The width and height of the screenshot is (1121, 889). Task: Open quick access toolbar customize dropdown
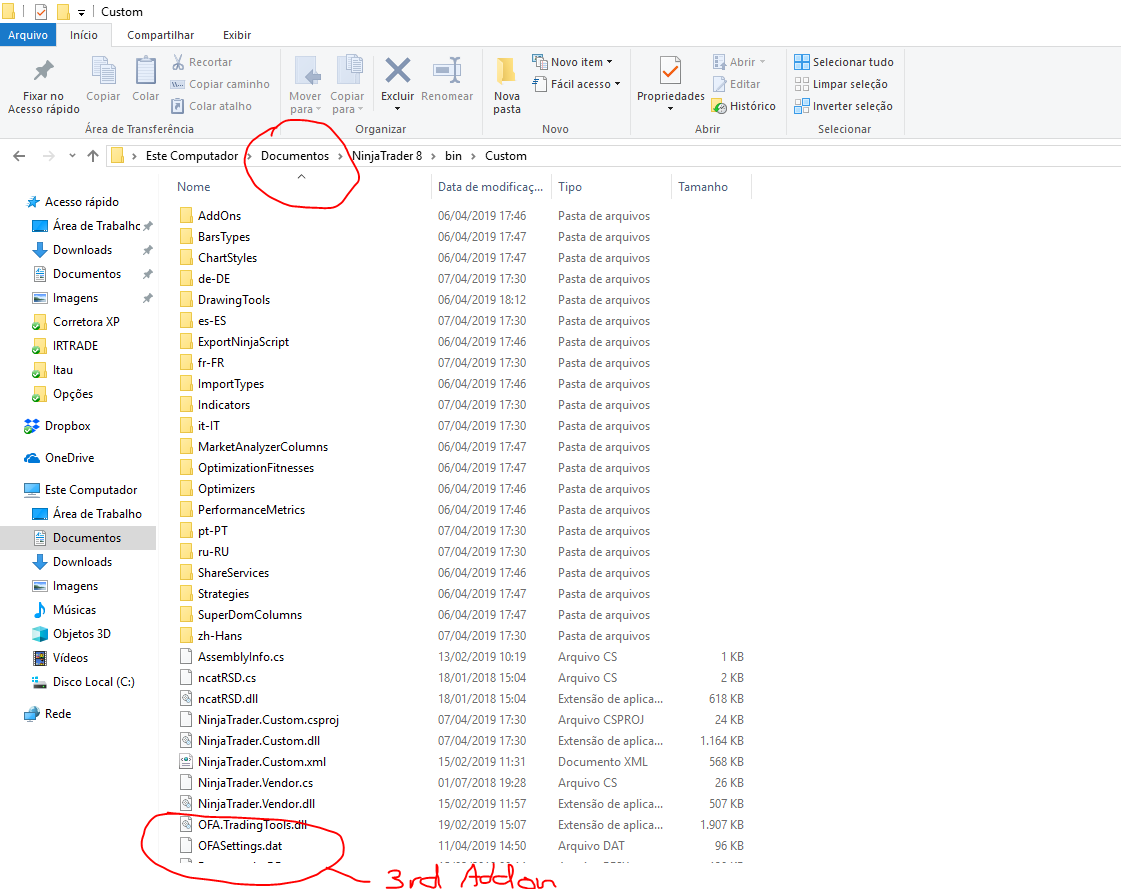coord(81,12)
